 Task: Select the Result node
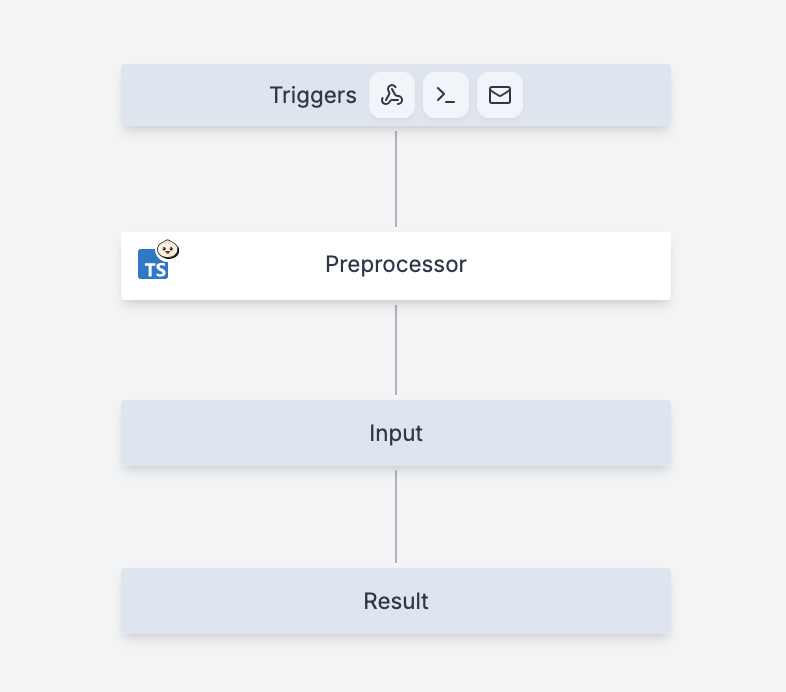396,601
